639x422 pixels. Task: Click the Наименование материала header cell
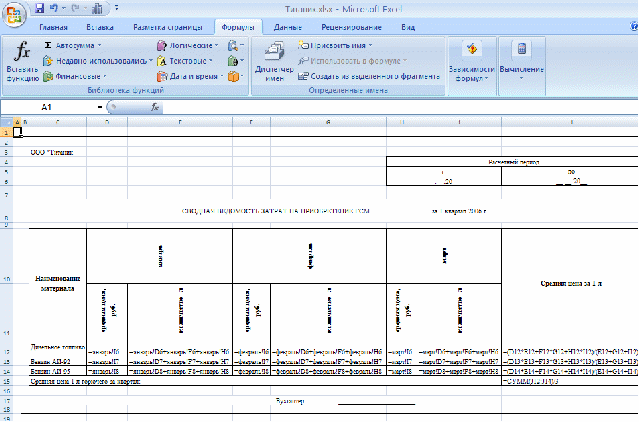pos(57,284)
